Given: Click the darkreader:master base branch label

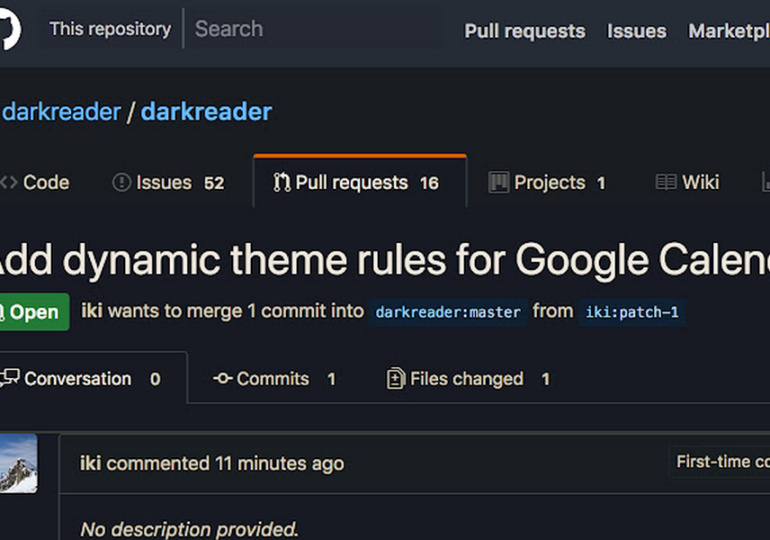Looking at the screenshot, I should 448,312.
